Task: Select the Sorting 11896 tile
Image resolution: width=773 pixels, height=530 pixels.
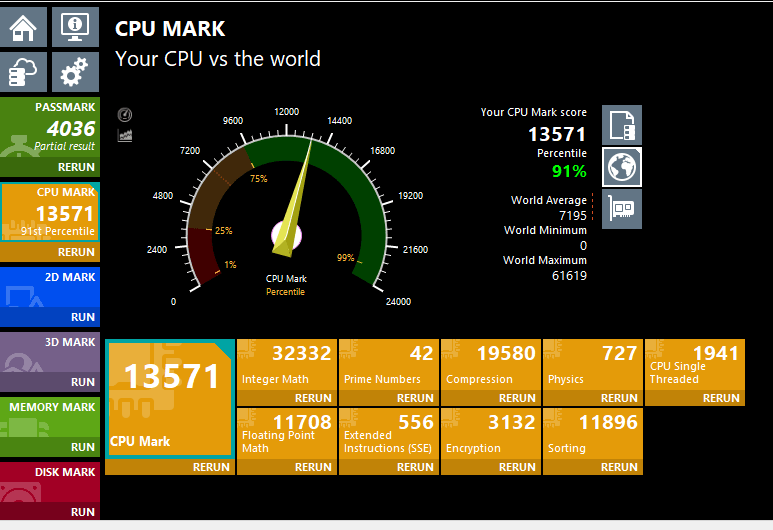Action: [593, 434]
